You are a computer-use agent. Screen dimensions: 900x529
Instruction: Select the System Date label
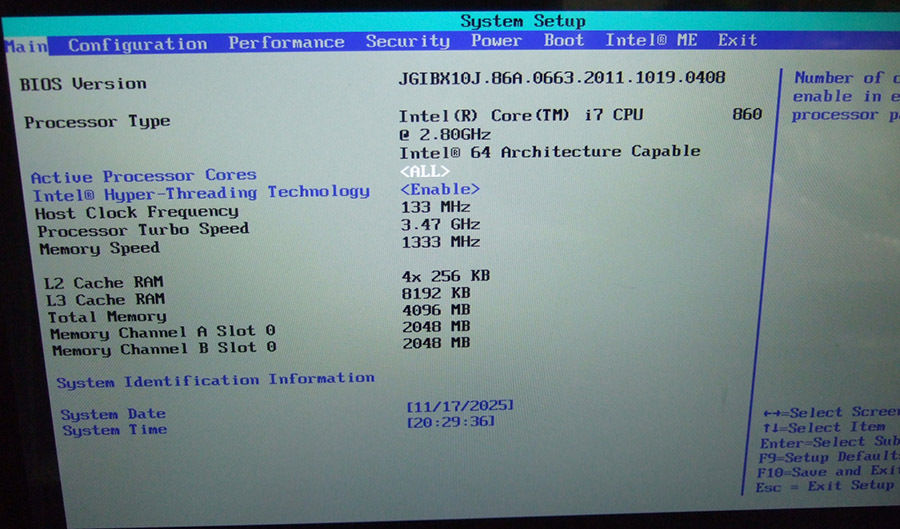tap(113, 414)
